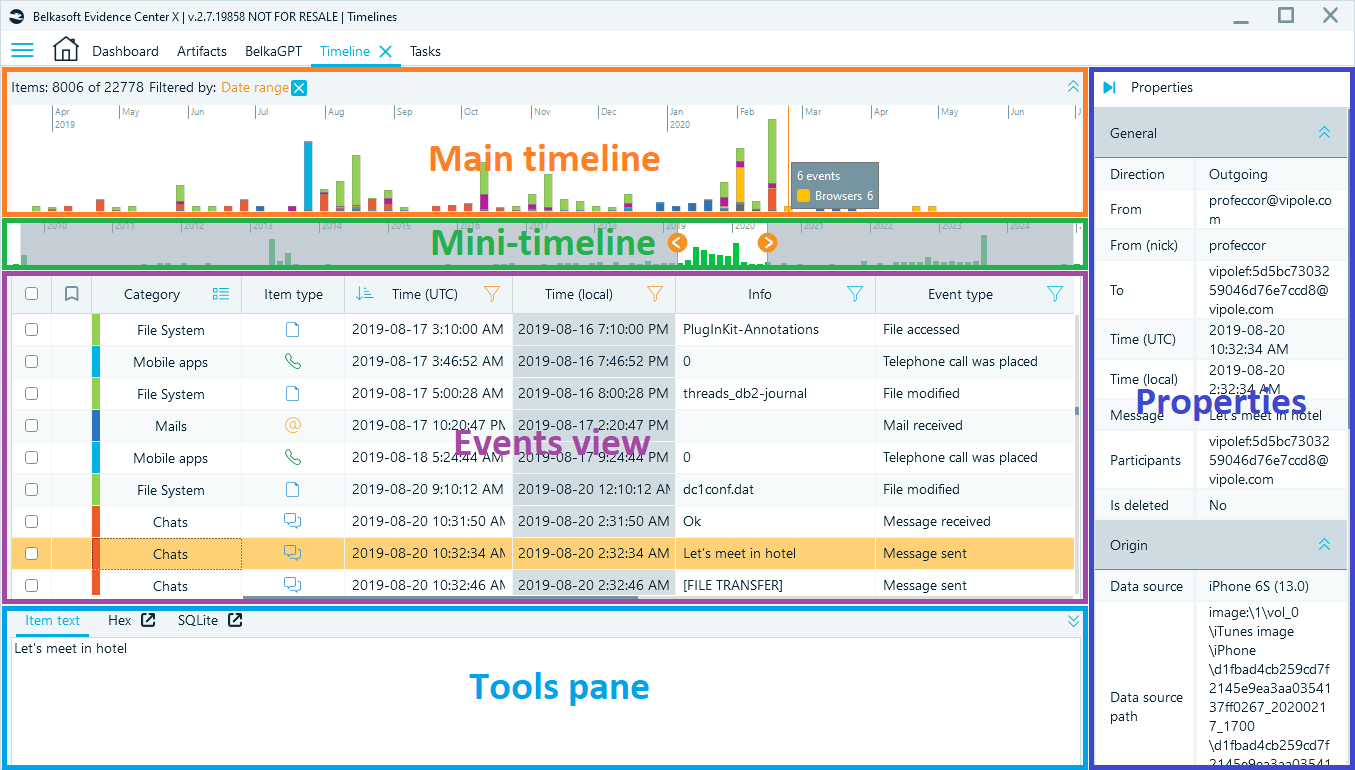Click phone icon in 5:24:44 AM call row

[x=293, y=458]
